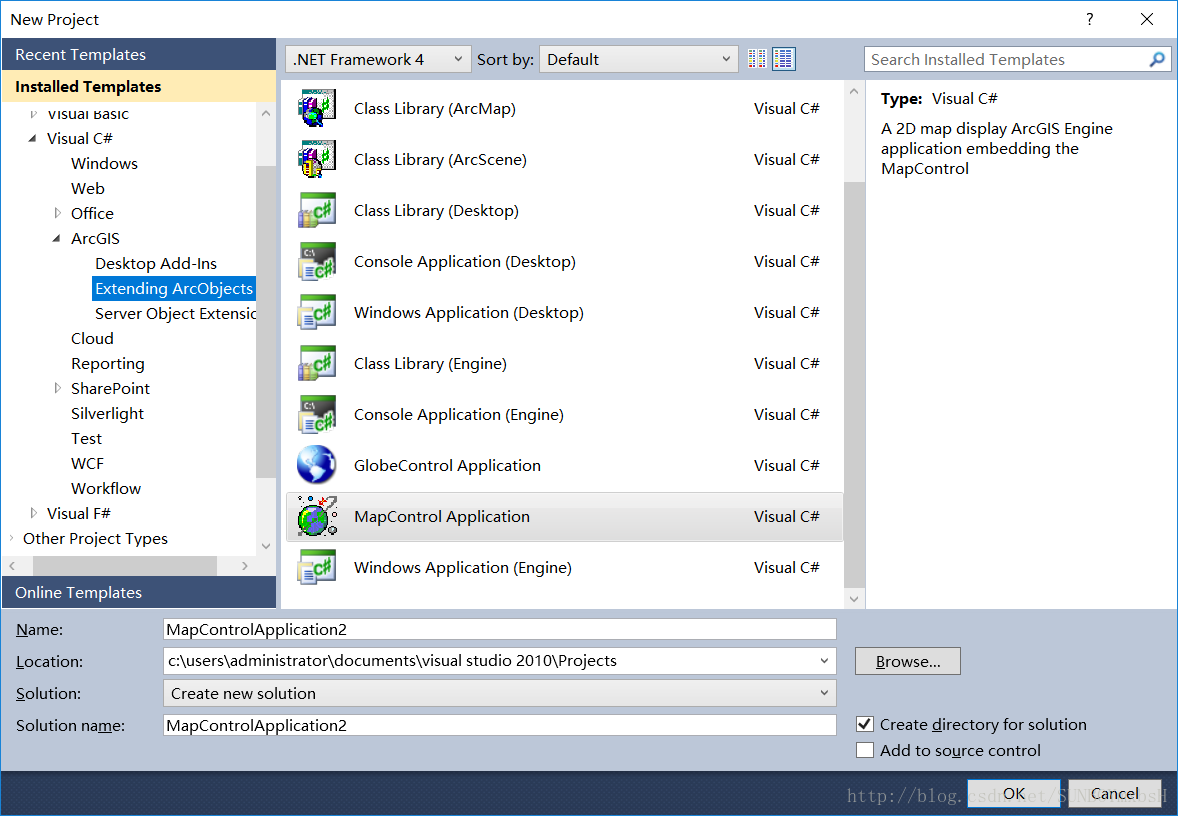Viewport: 1178px width, 816px height.
Task: Open the help question mark button
Action: click(1089, 20)
